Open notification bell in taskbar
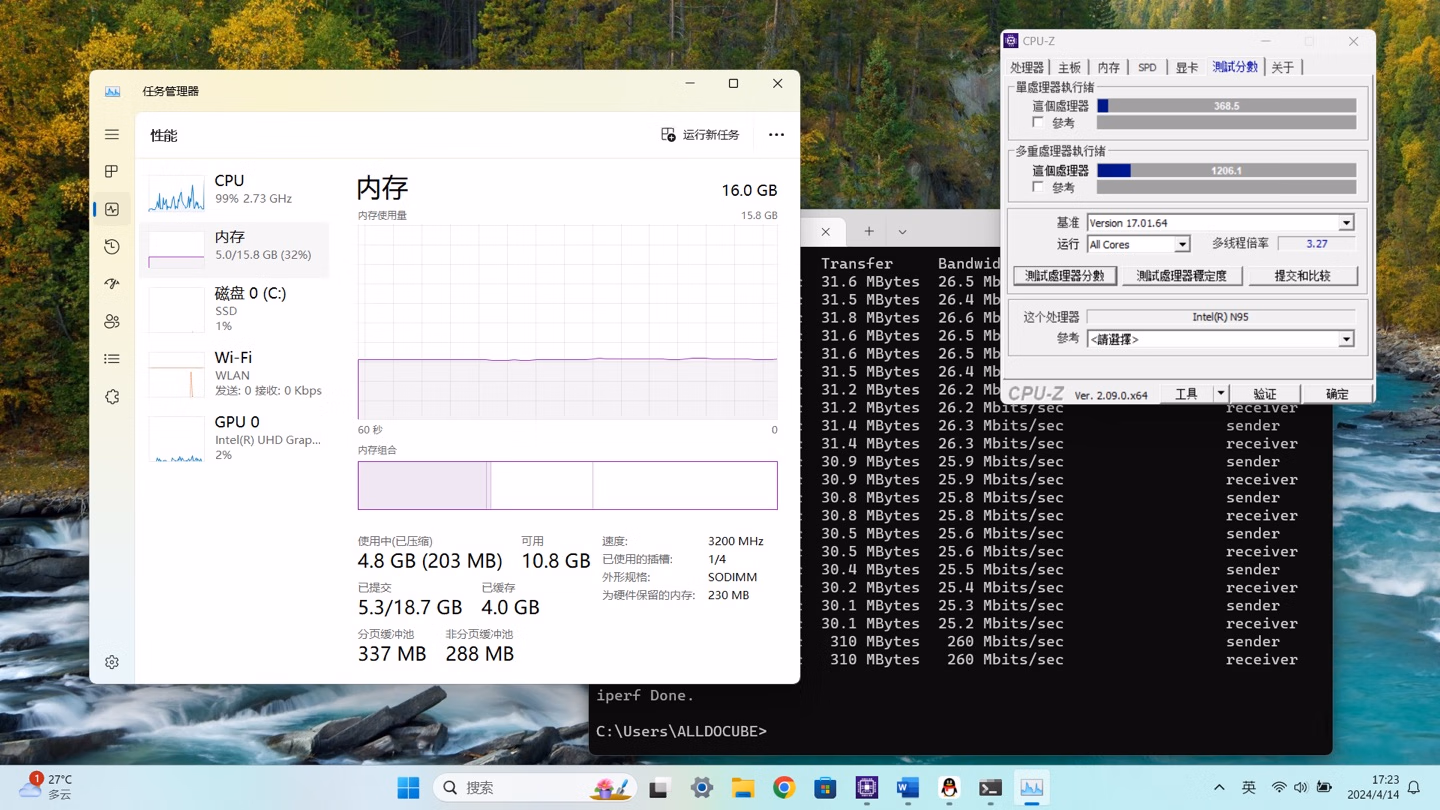 point(1414,788)
